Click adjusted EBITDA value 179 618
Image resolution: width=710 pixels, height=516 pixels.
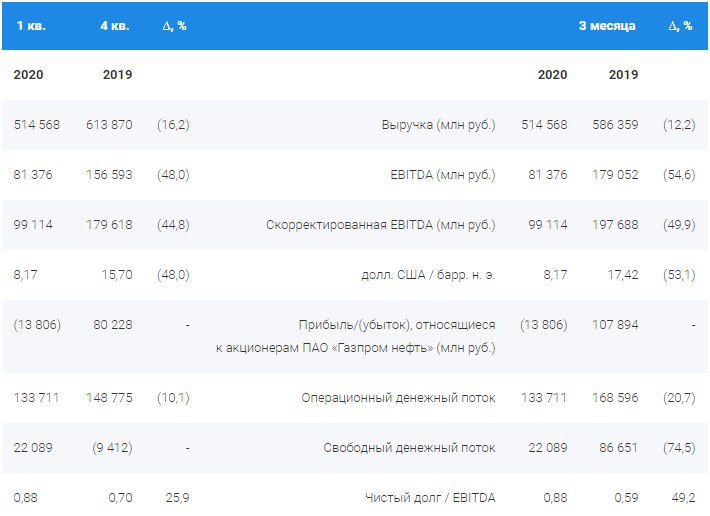pos(109,225)
